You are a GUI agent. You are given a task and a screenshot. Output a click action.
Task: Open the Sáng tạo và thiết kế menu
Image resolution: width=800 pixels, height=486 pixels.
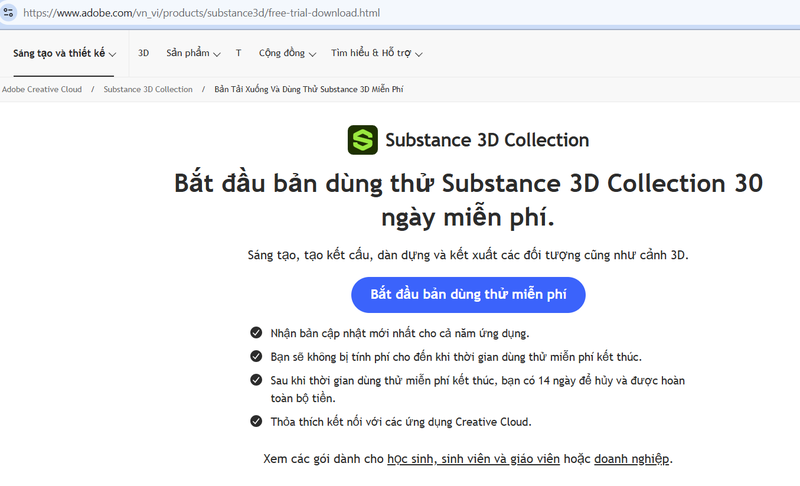(64, 53)
